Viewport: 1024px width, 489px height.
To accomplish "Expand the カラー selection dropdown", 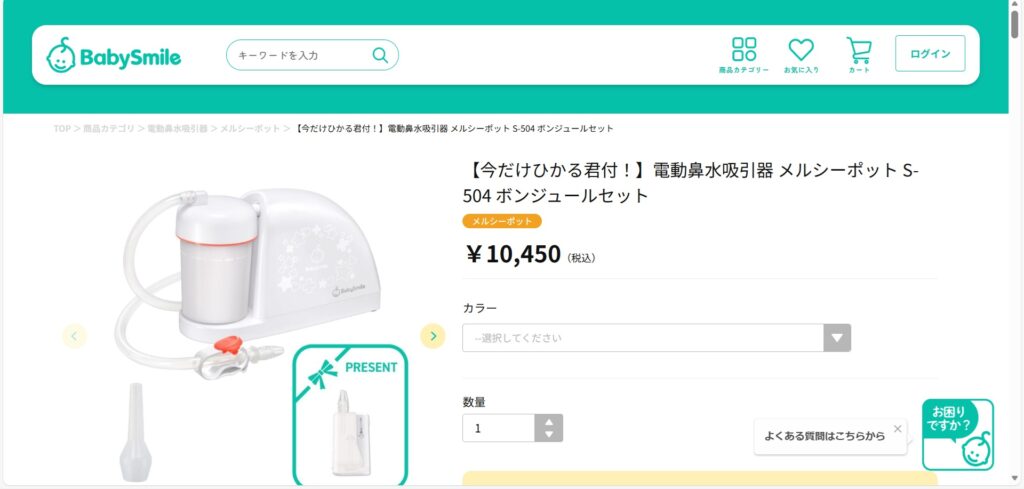I will (x=656, y=338).
